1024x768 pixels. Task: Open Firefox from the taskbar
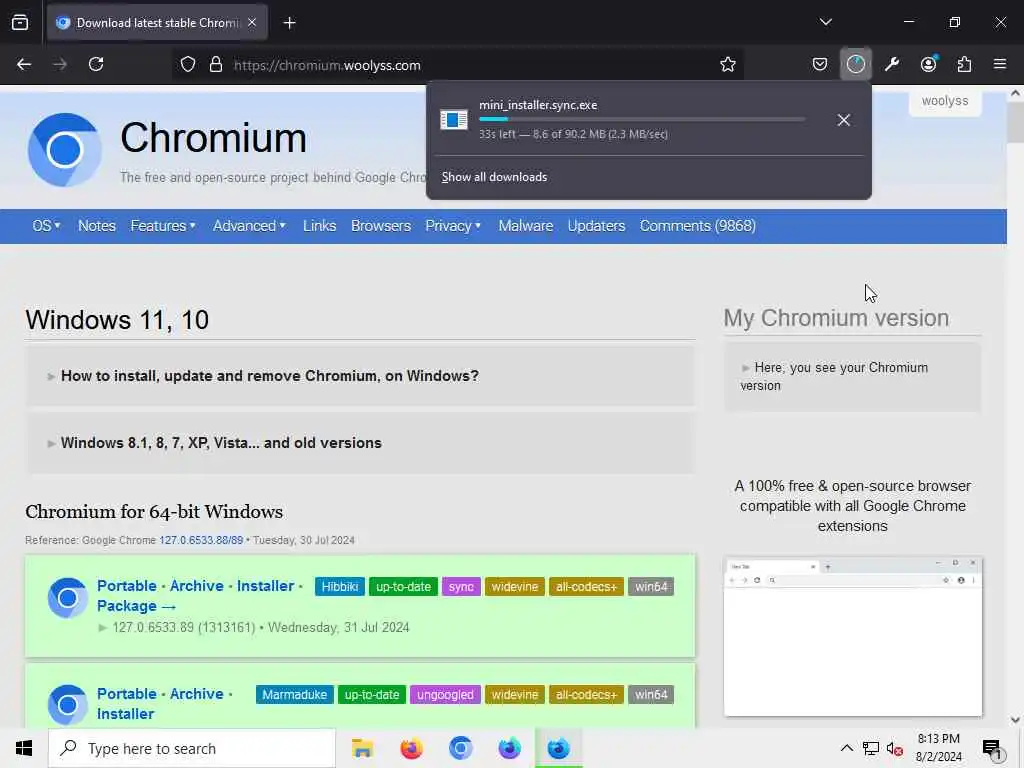[411, 748]
